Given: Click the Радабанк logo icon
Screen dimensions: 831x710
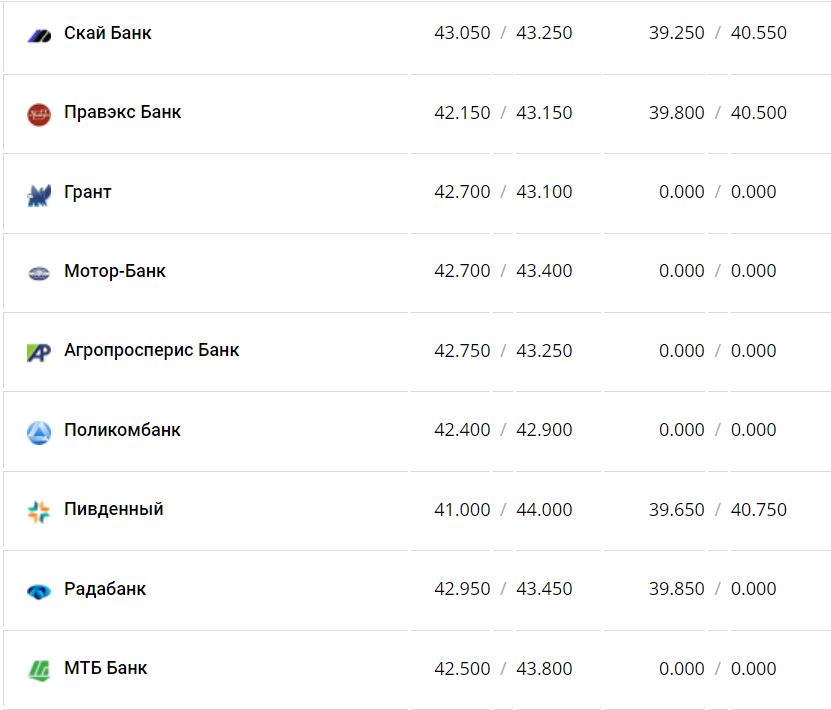Looking at the screenshot, I should (39, 591).
